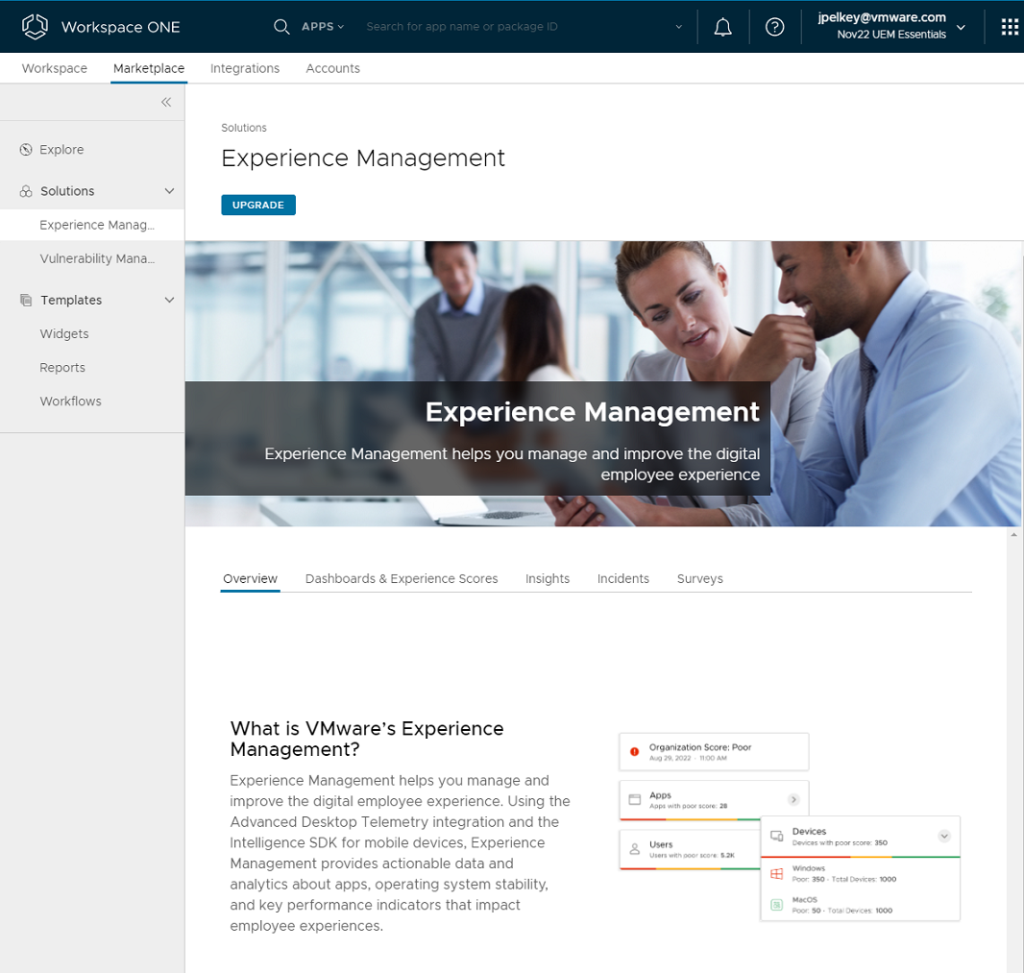View the Surveys tab
Image resolution: width=1024 pixels, height=973 pixels.
point(700,579)
